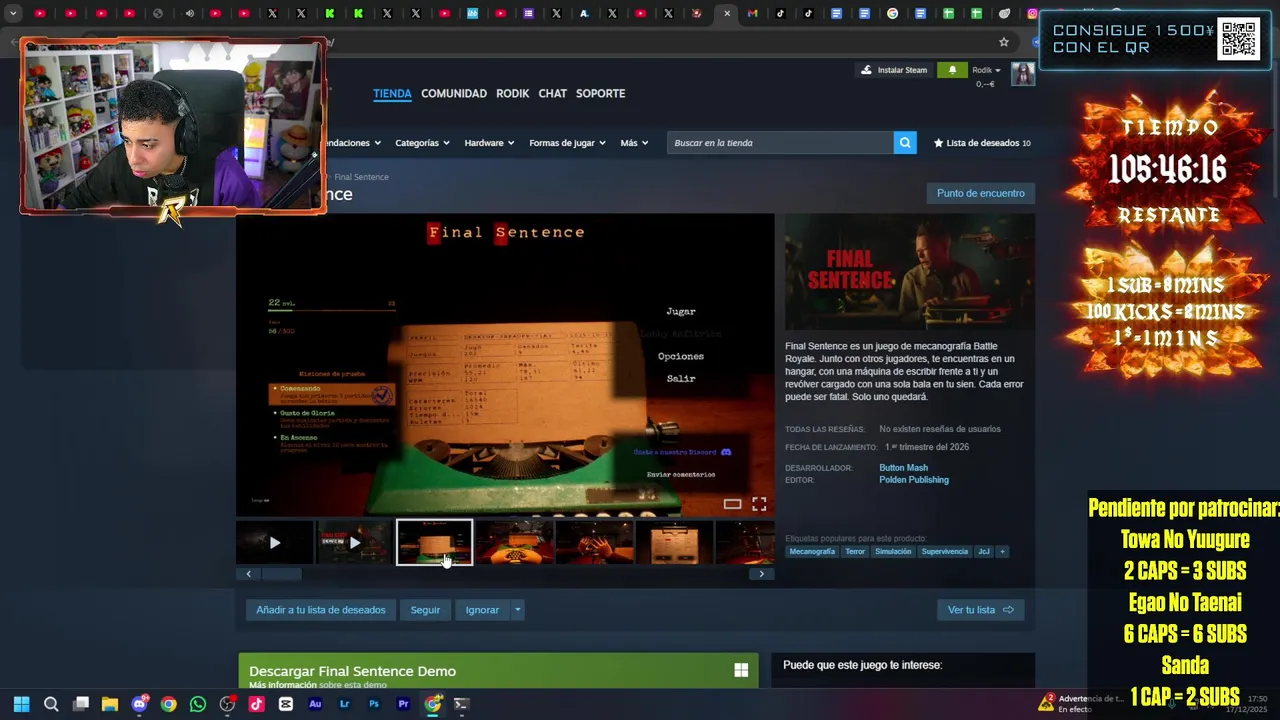Viewport: 1280px width, 720px height.
Task: Open the Rodik account dropdown
Action: coord(986,70)
